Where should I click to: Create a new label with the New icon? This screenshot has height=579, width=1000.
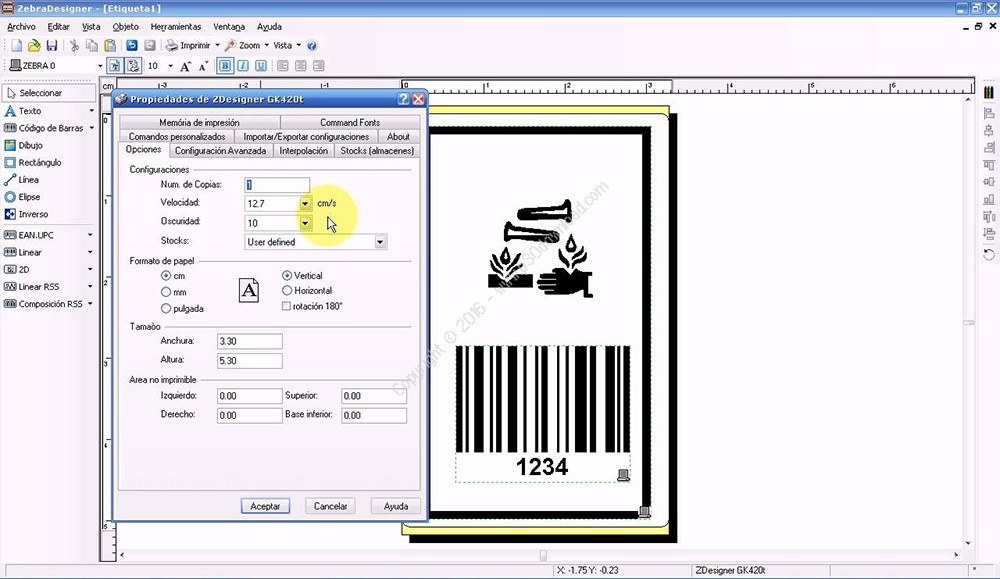click(17, 45)
